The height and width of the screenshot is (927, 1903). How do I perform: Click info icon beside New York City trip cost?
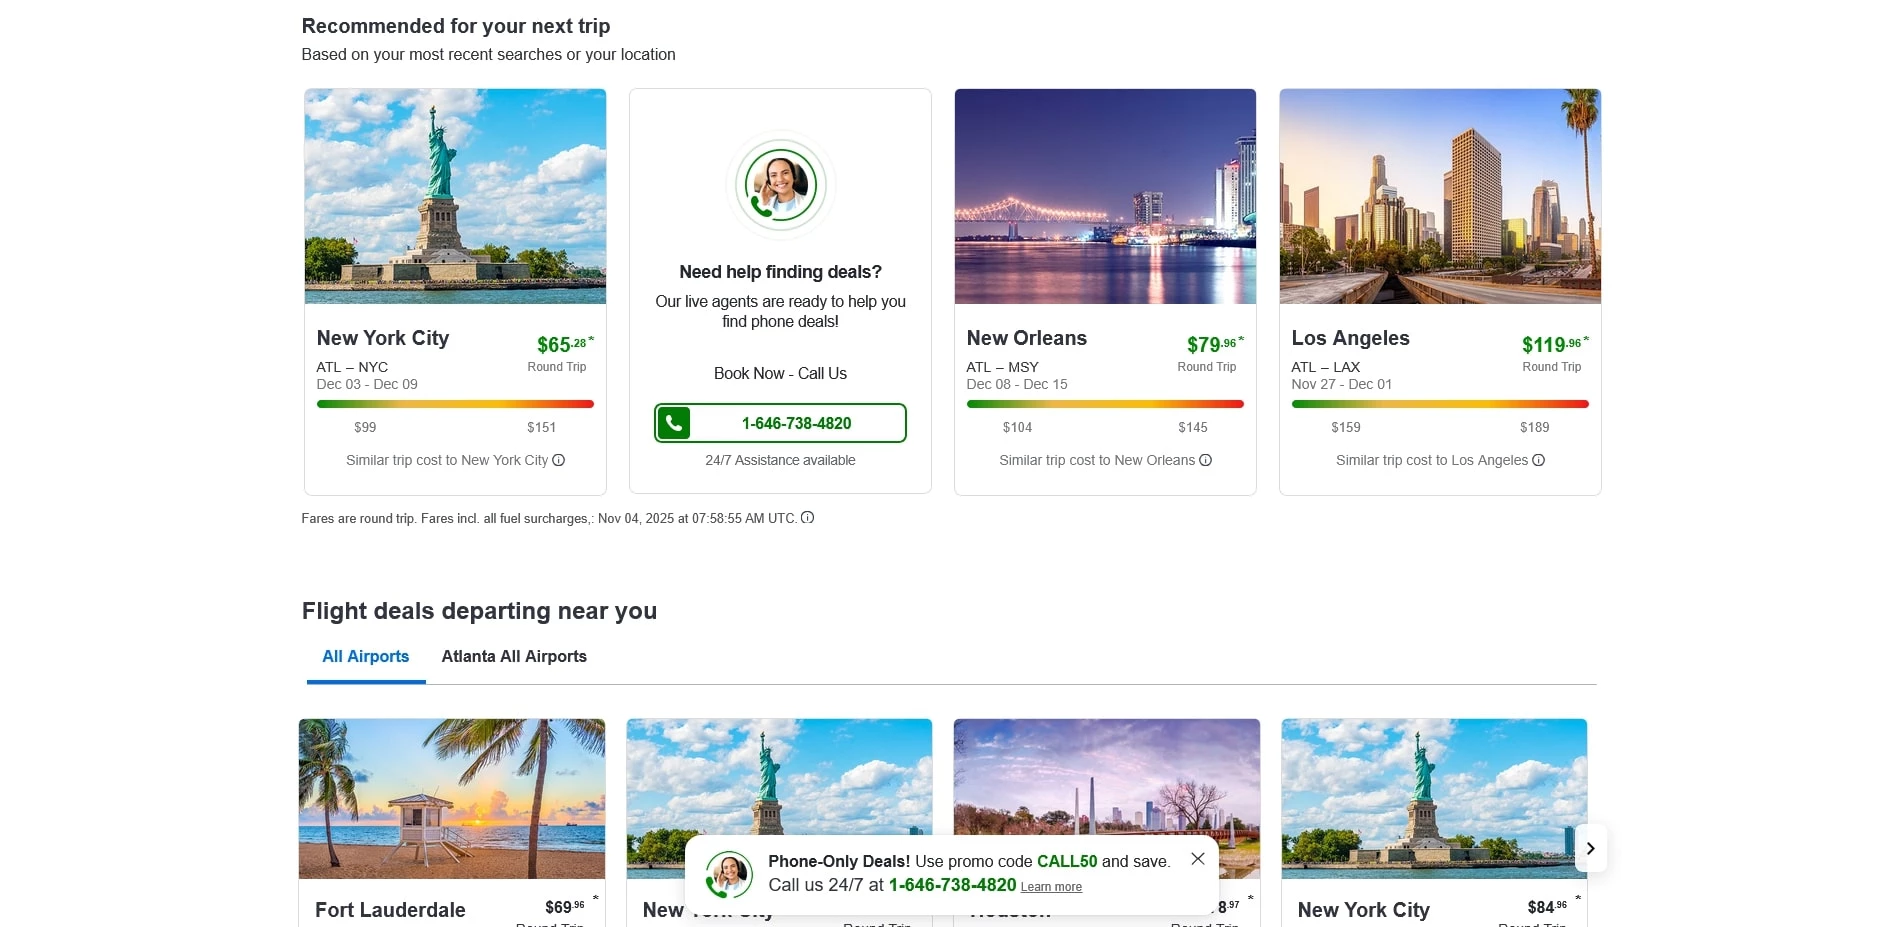tap(559, 460)
